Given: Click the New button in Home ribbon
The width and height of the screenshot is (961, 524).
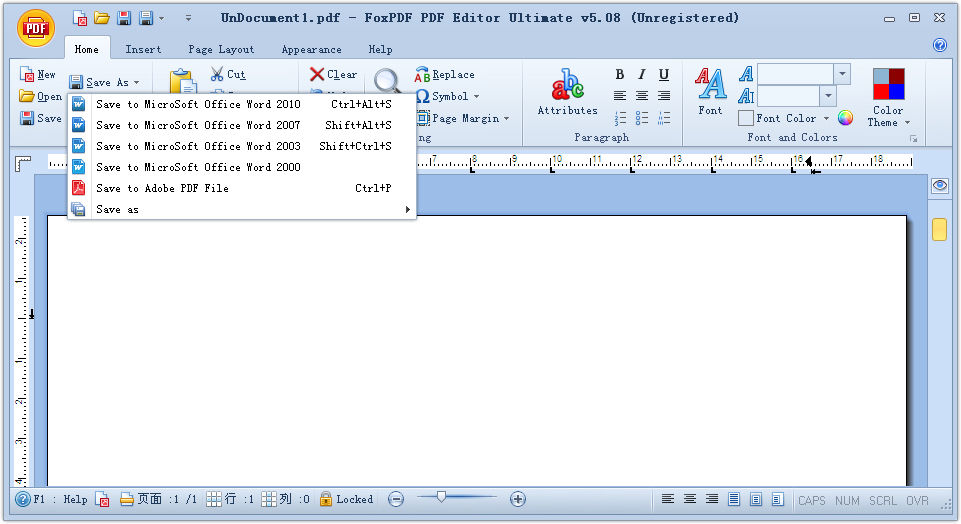Looking at the screenshot, I should click(x=37, y=74).
